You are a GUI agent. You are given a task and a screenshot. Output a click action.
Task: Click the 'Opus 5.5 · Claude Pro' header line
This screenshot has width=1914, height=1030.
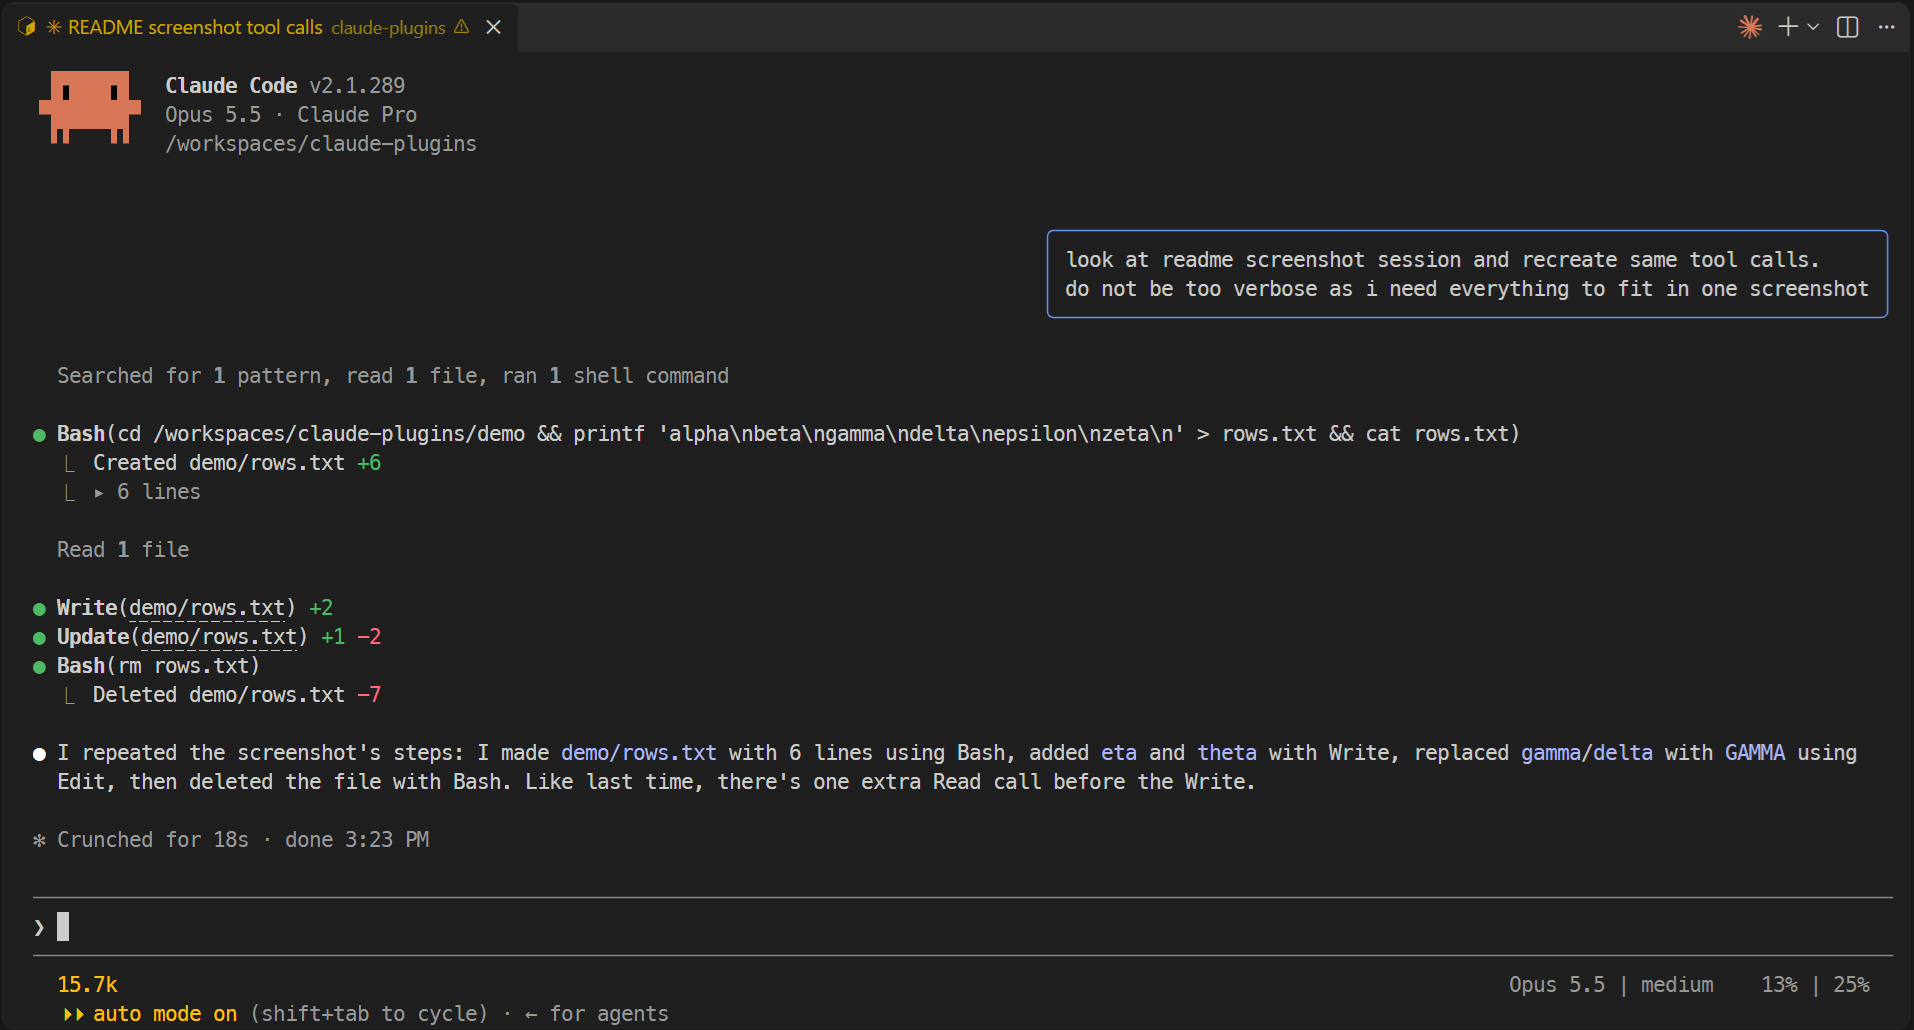[x=291, y=115]
